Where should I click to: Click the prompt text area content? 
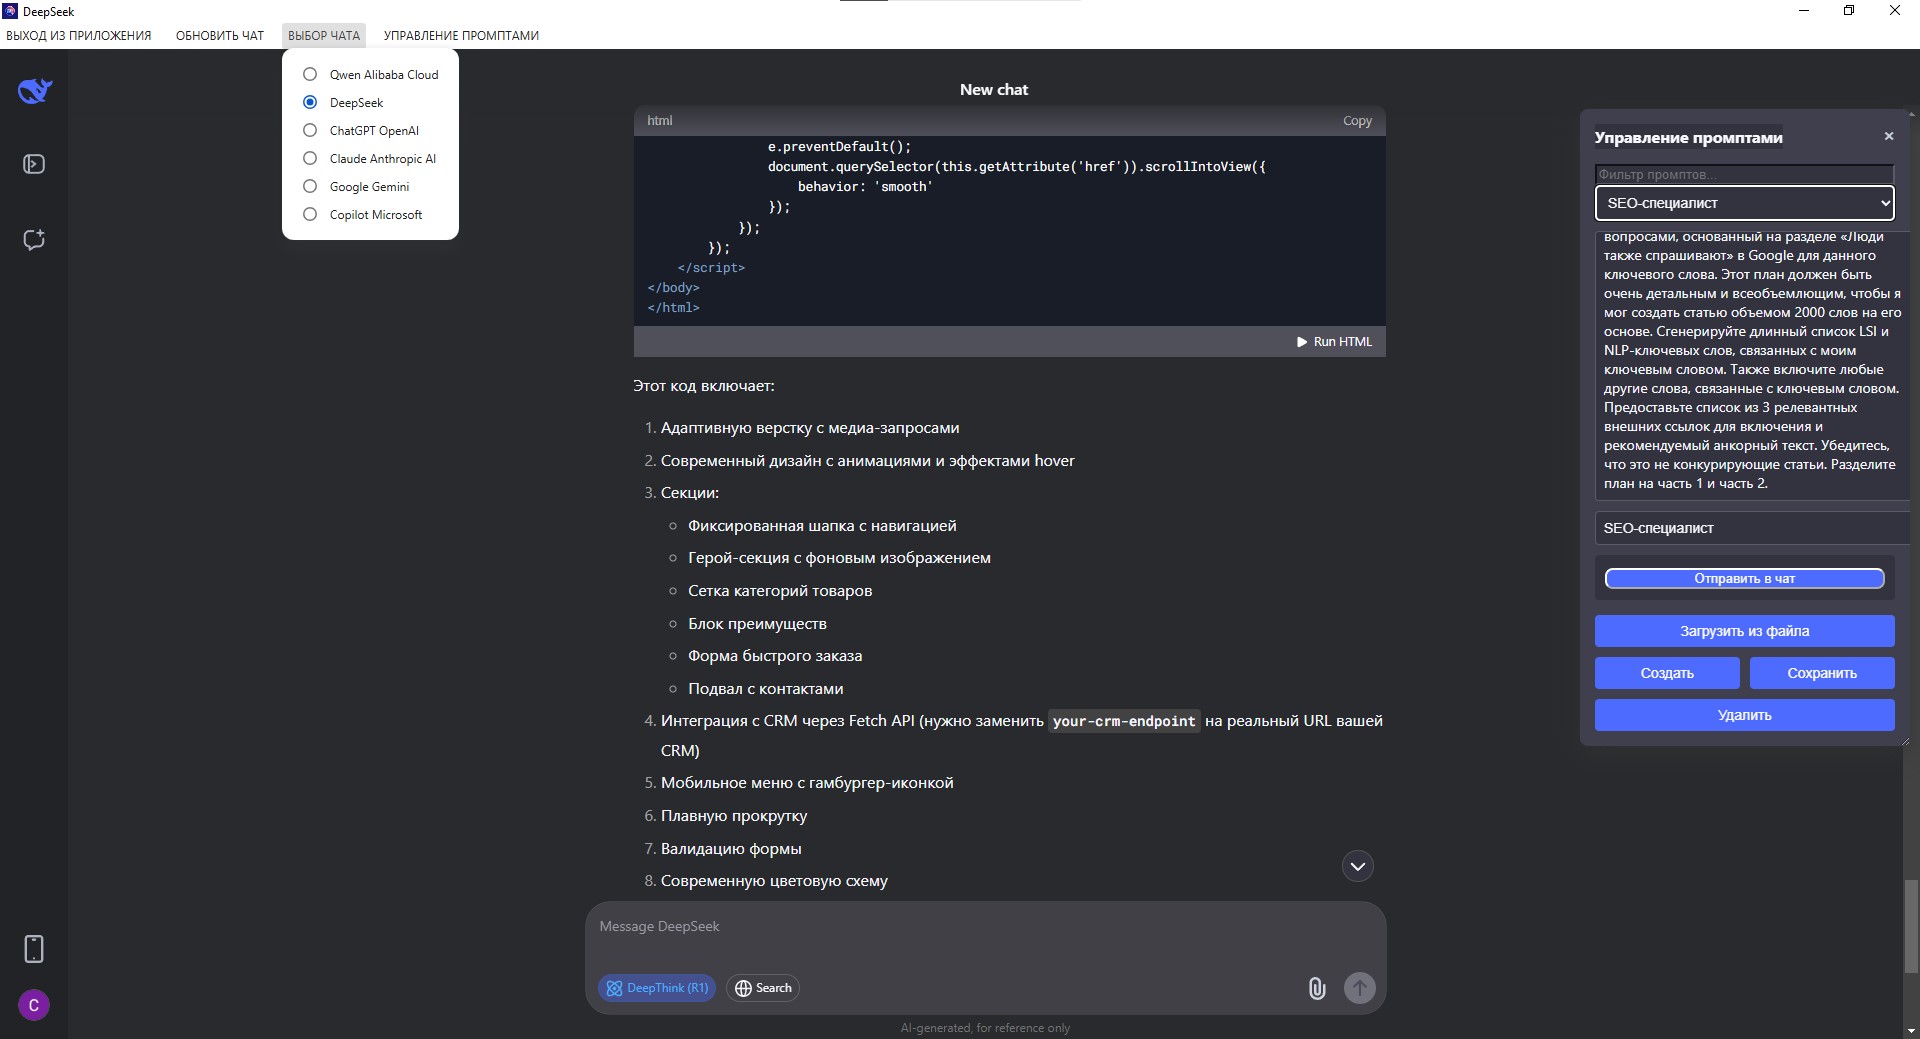tap(1751, 366)
